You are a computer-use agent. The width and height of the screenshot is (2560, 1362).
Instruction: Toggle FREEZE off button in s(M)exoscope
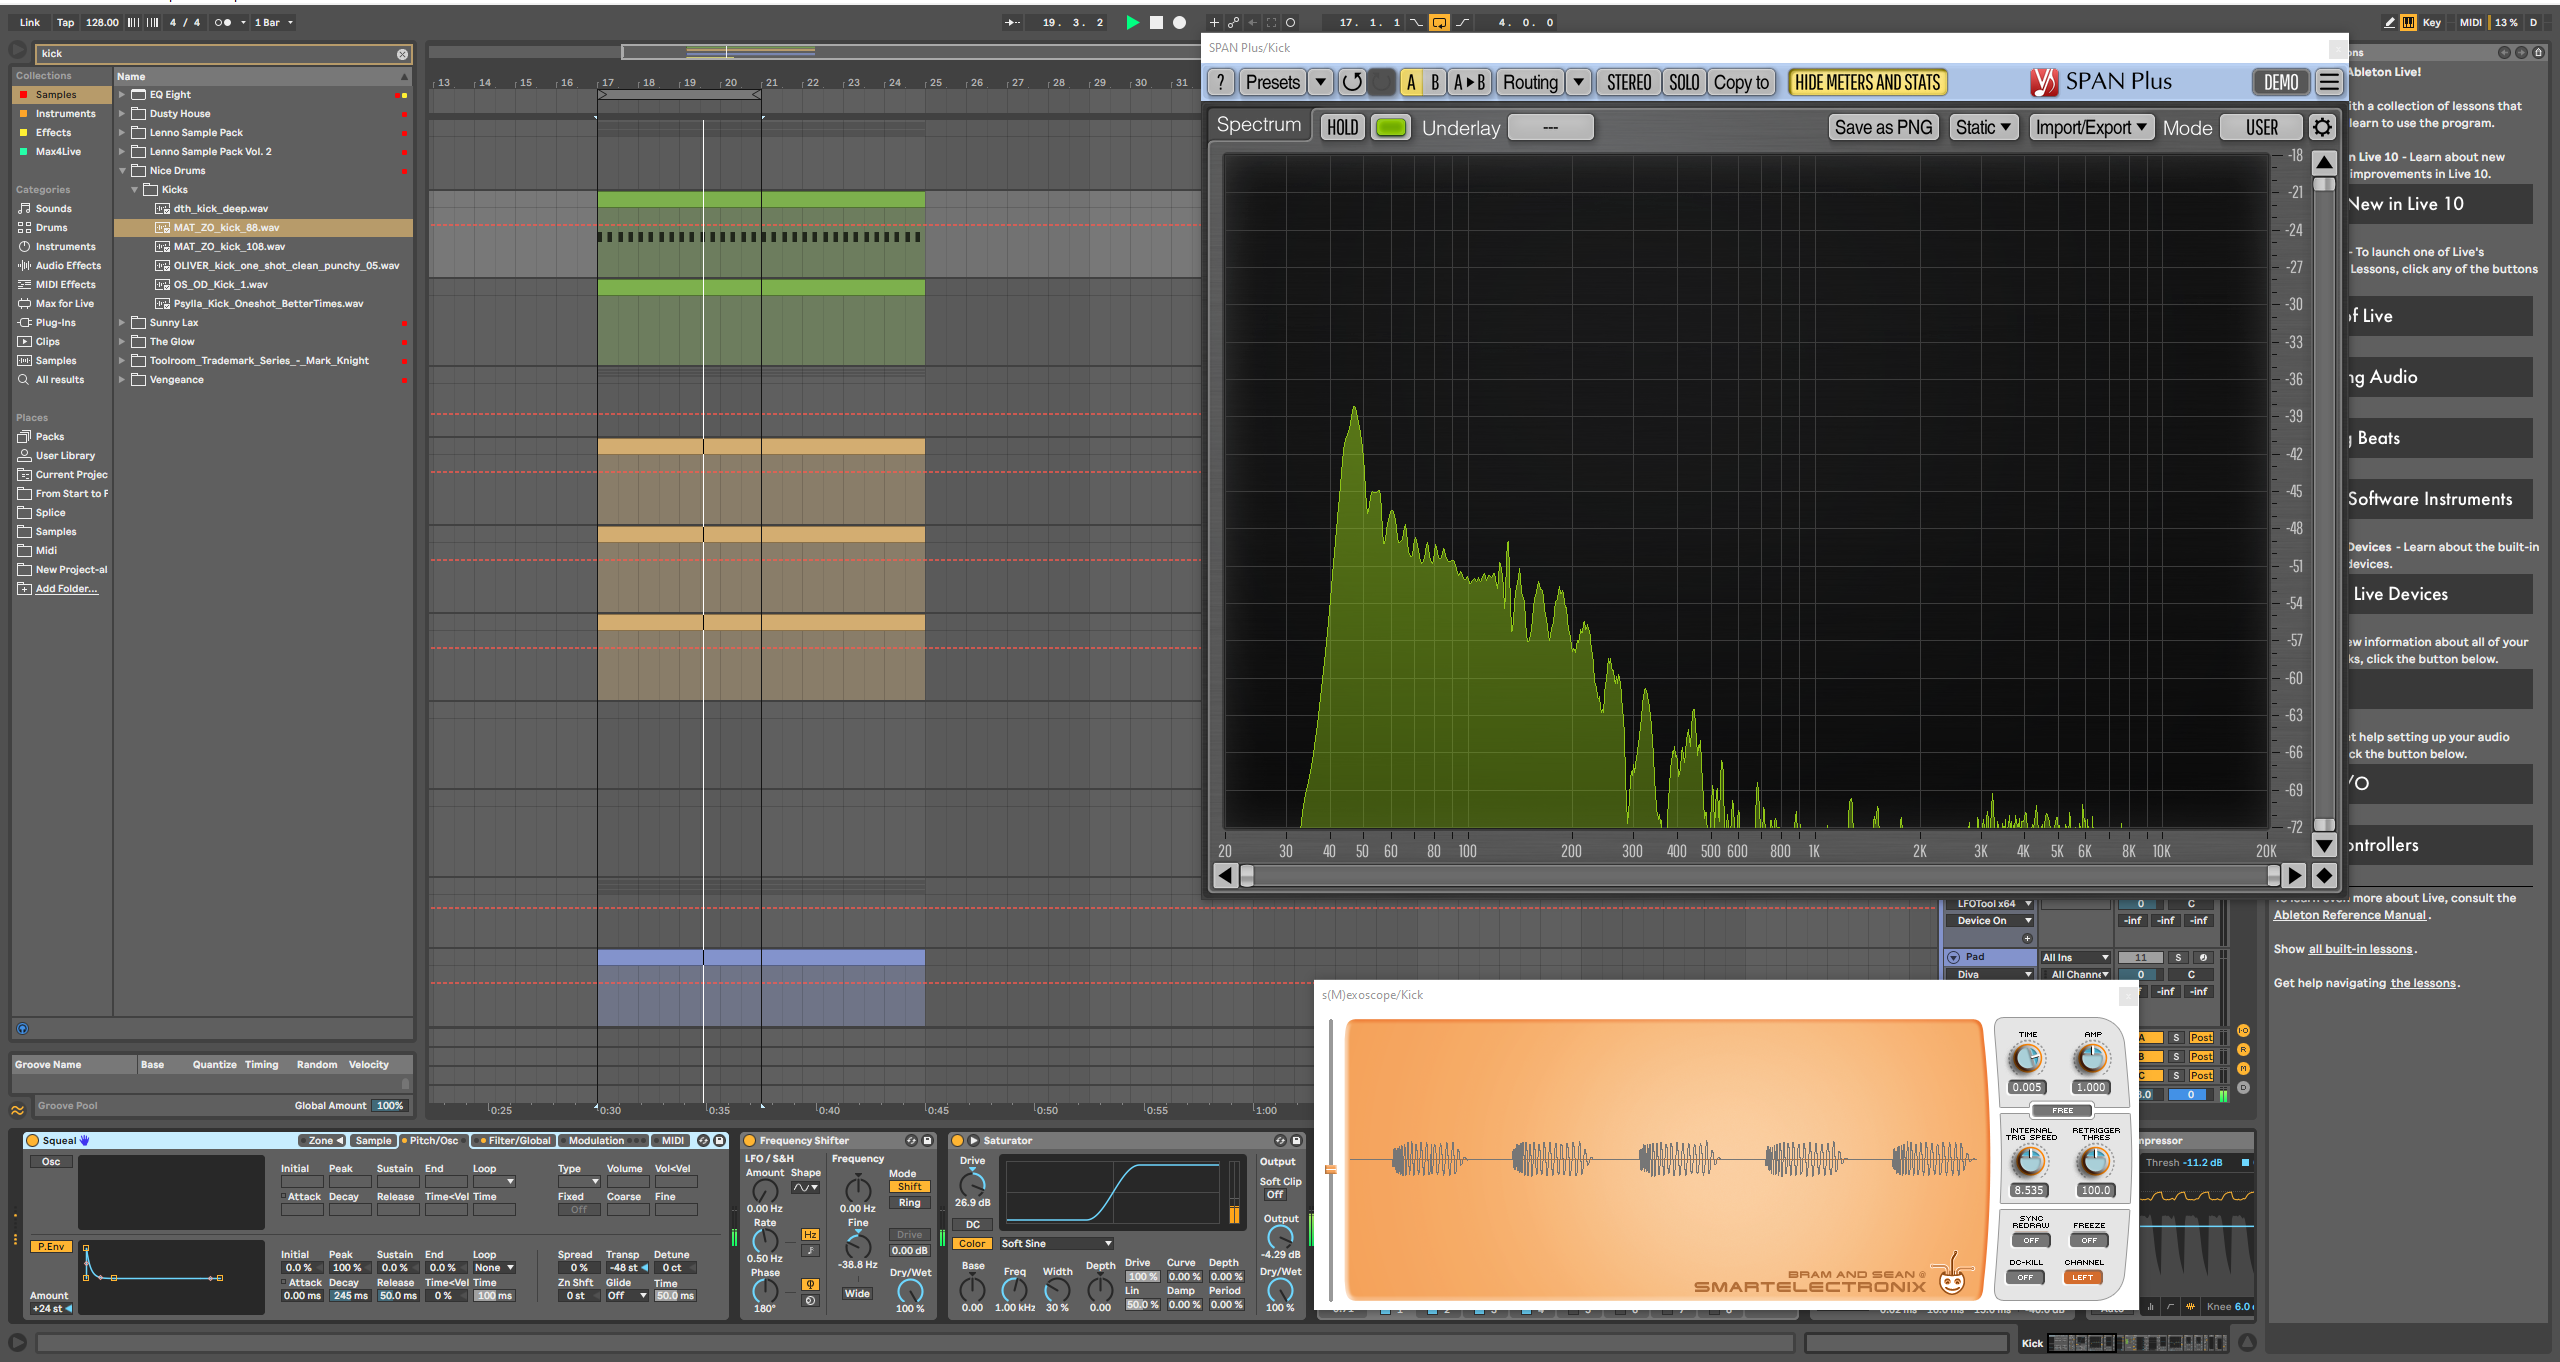[x=2089, y=1240]
